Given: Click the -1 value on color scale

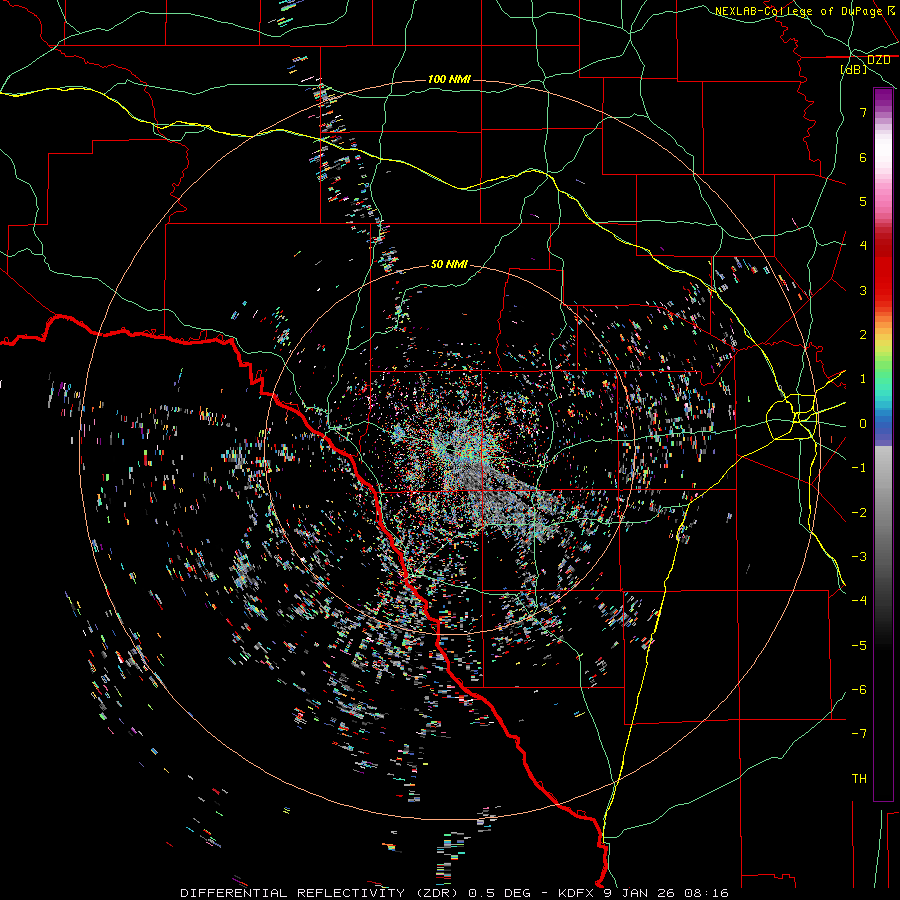Looking at the screenshot, I should 859,468.
